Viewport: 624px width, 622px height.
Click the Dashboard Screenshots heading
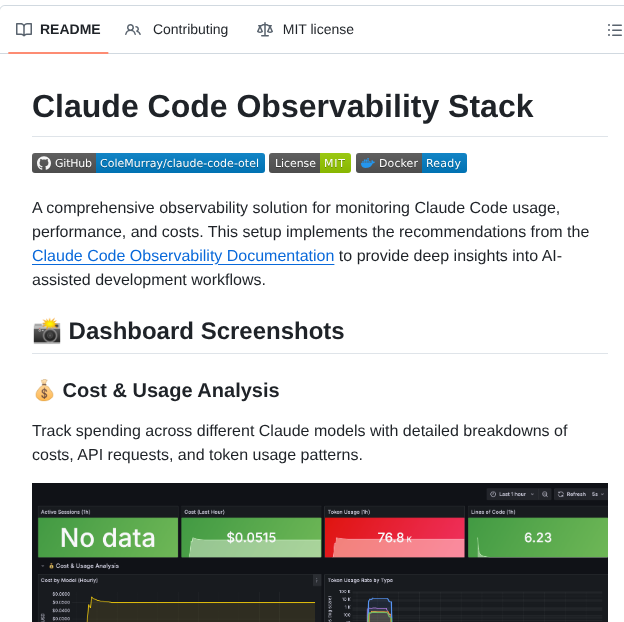click(188, 331)
